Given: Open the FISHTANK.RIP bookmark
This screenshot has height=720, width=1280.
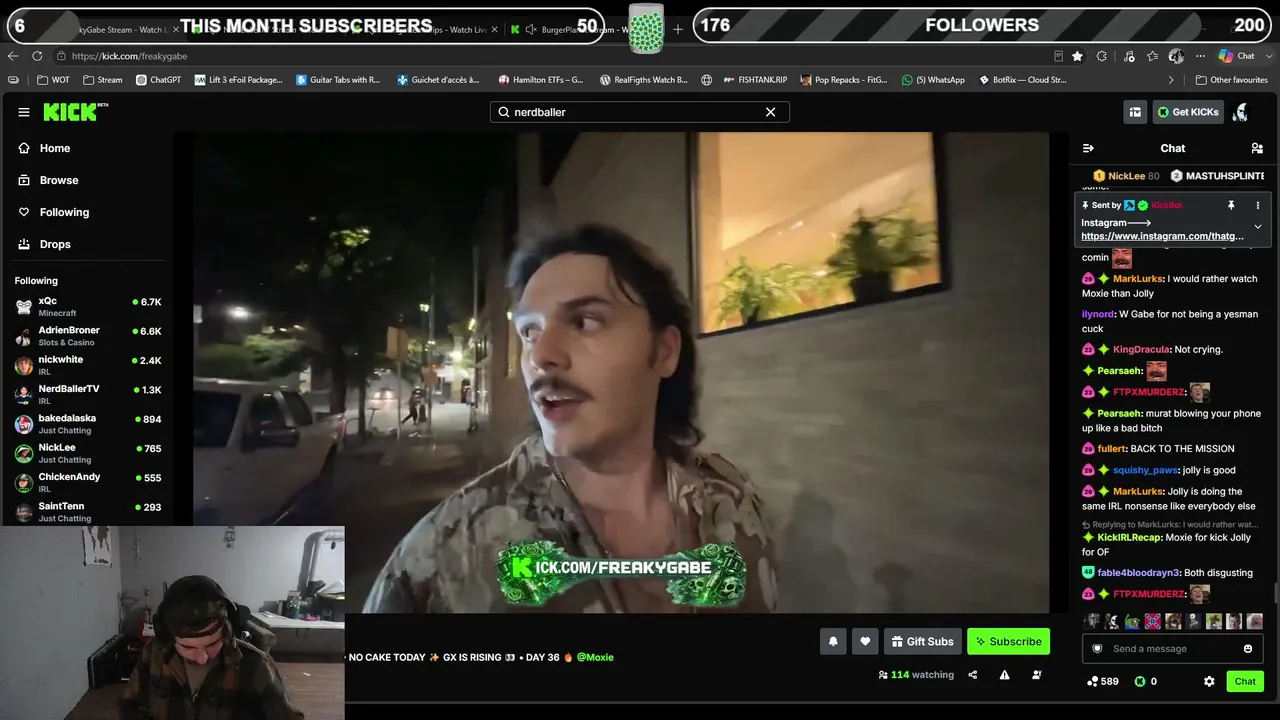Looking at the screenshot, I should coord(755,80).
